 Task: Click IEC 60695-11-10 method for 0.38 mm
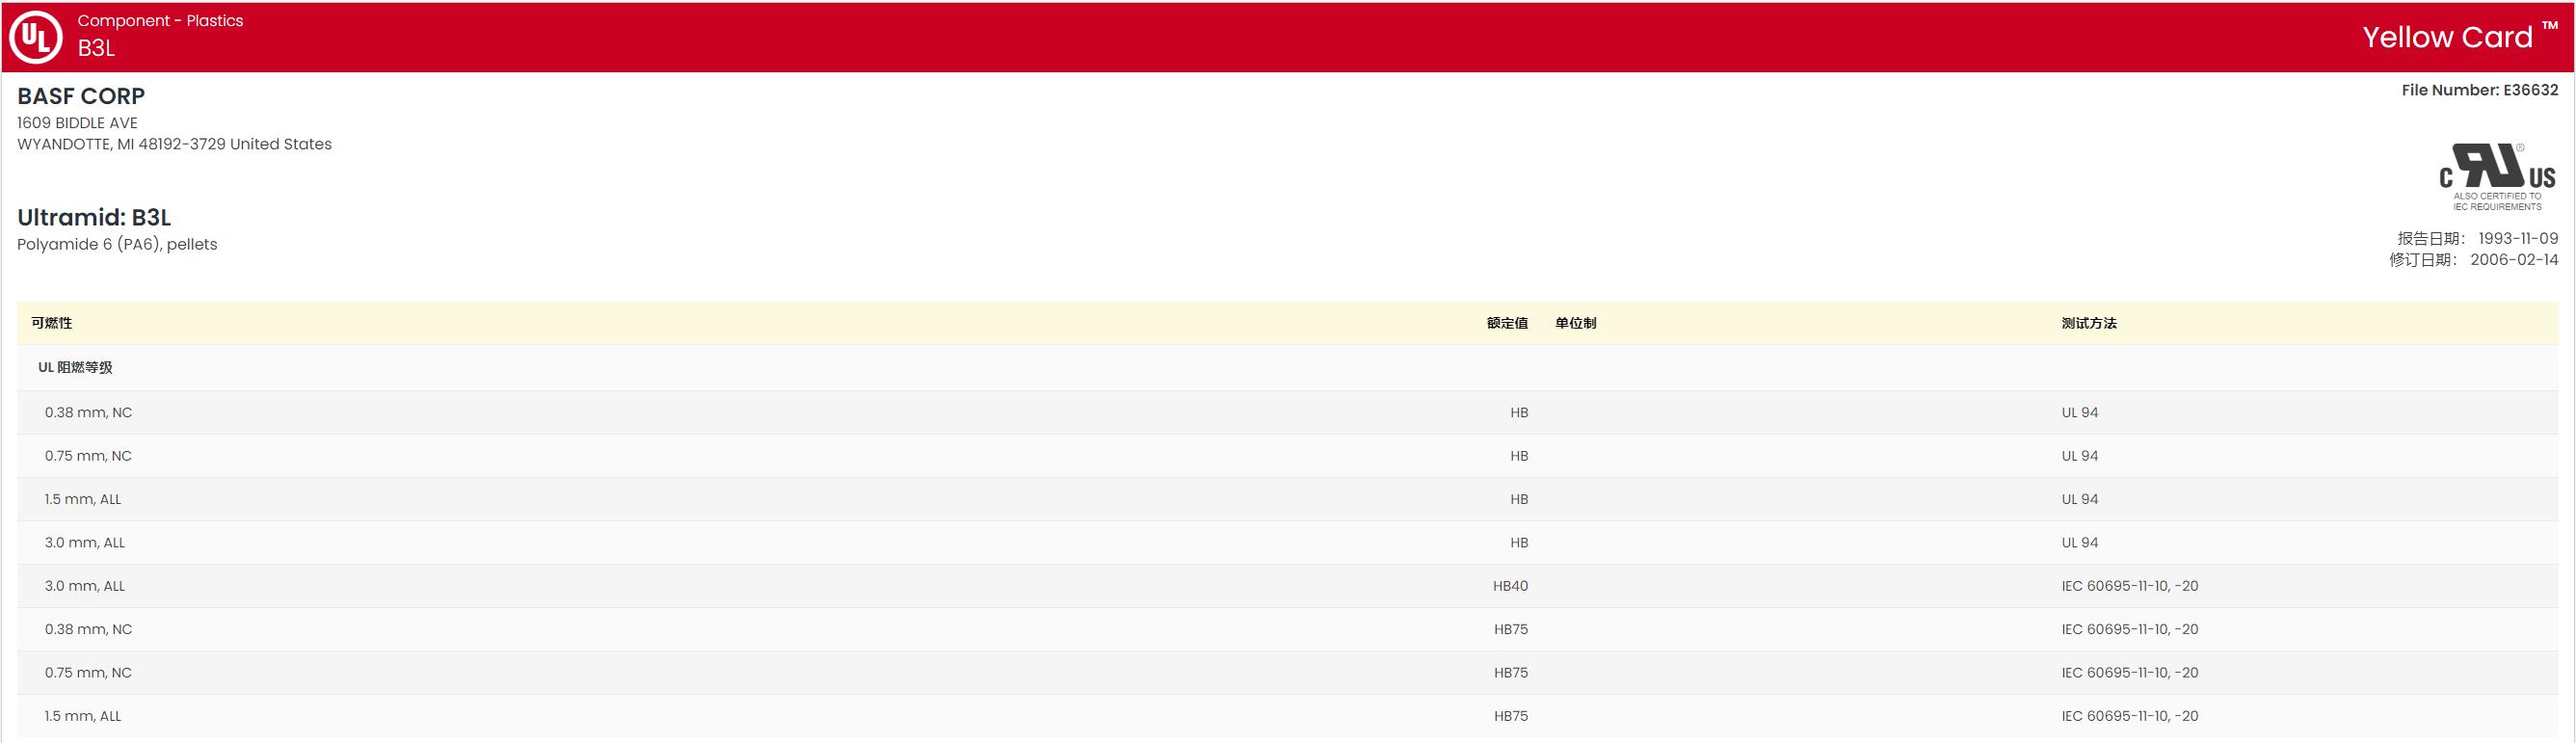2130,629
